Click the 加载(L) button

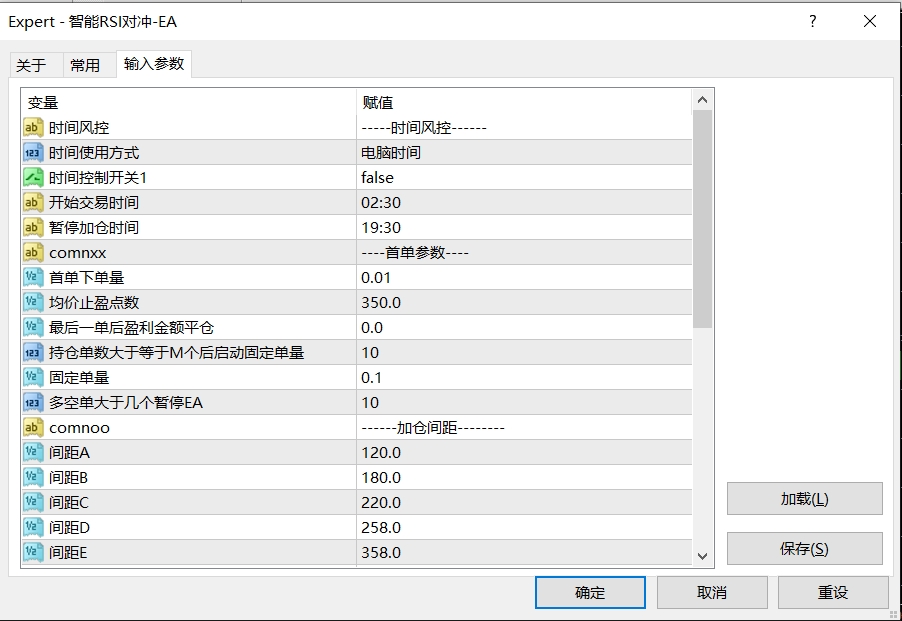804,499
